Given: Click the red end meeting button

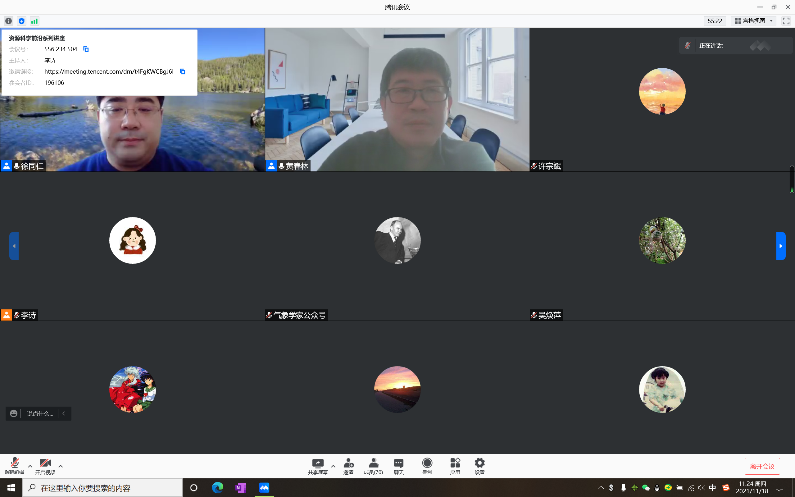Looking at the screenshot, I should pos(762,466).
